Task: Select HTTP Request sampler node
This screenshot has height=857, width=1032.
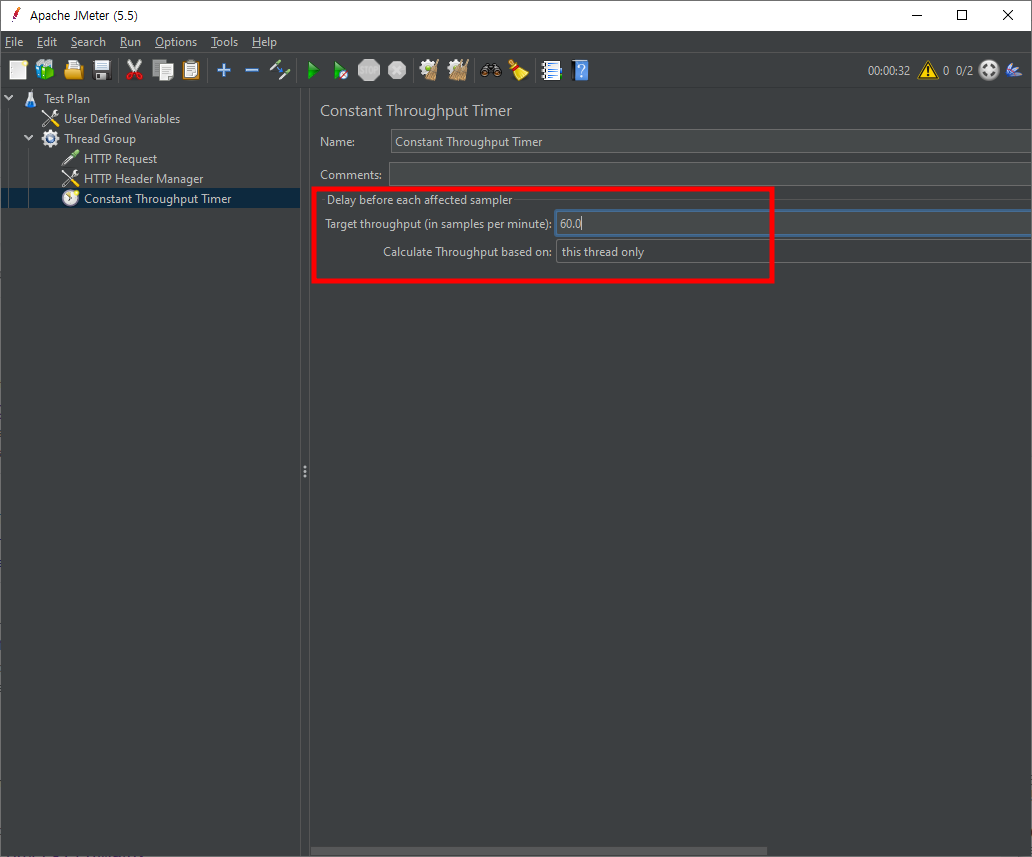Action: [x=120, y=159]
